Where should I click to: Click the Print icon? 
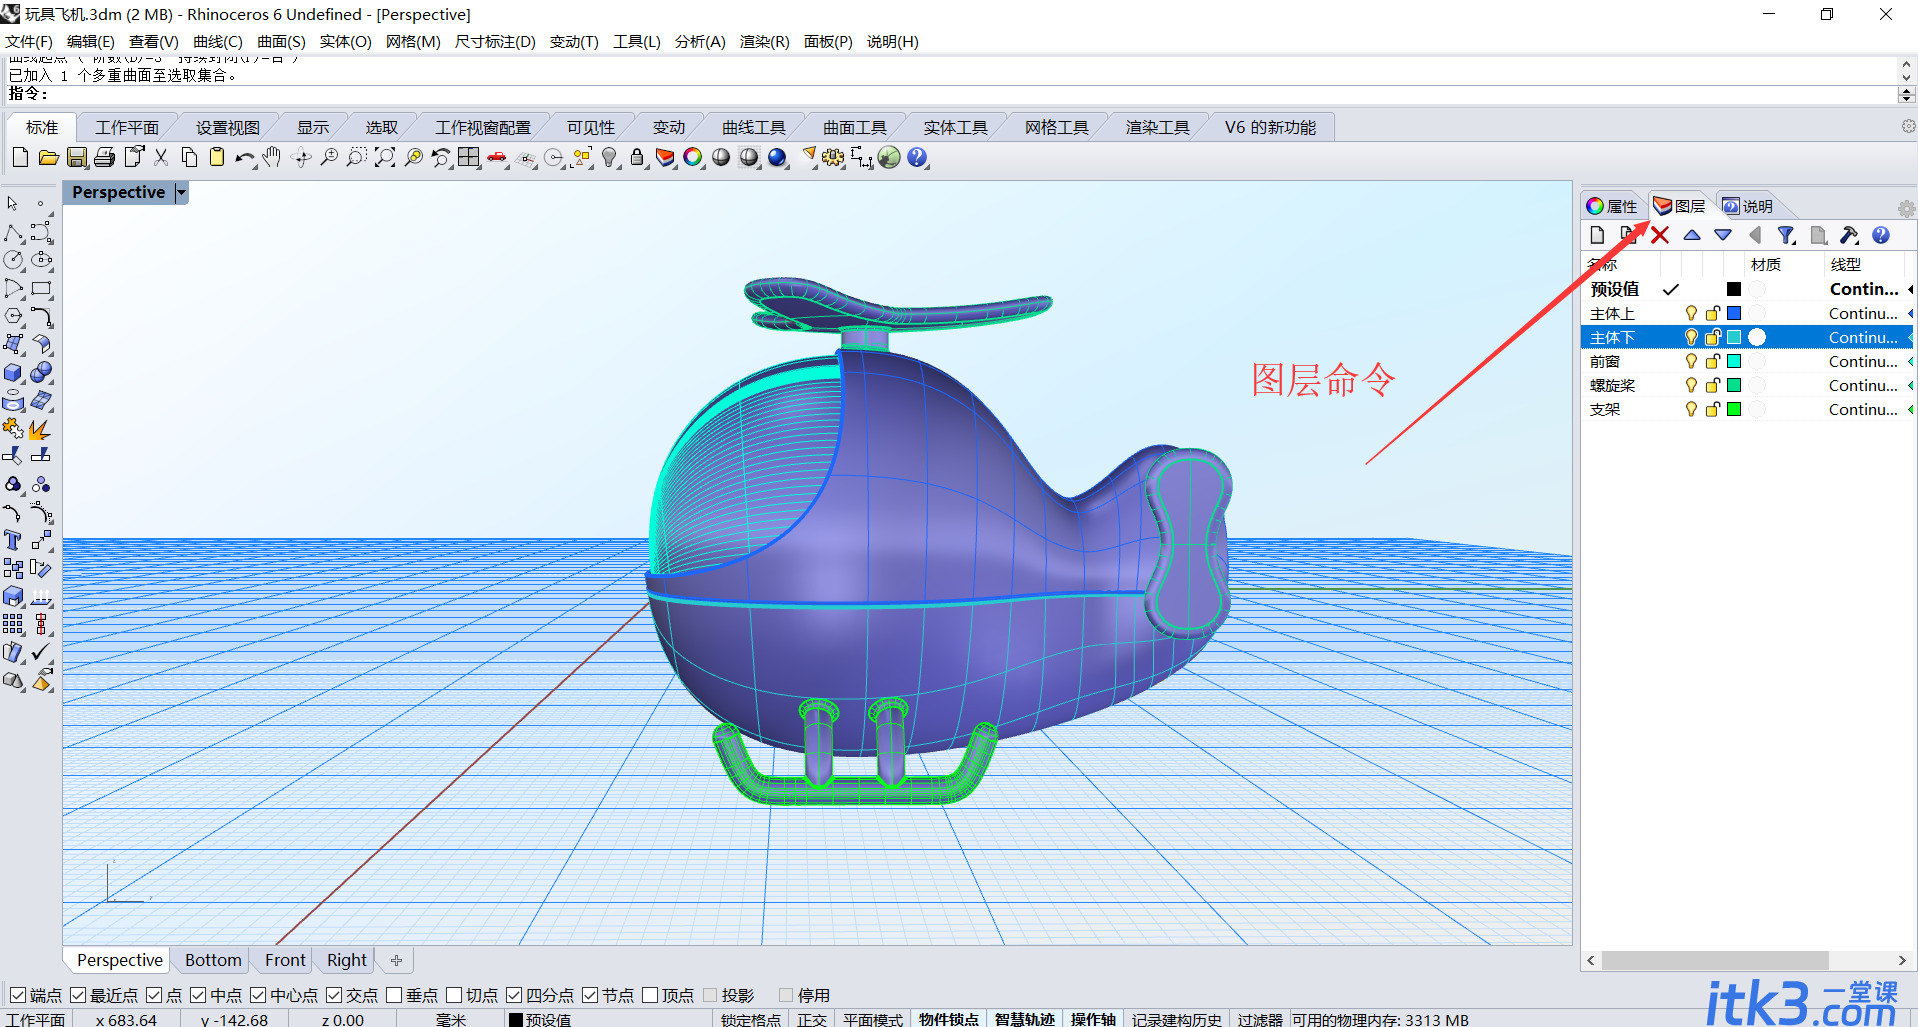(104, 157)
